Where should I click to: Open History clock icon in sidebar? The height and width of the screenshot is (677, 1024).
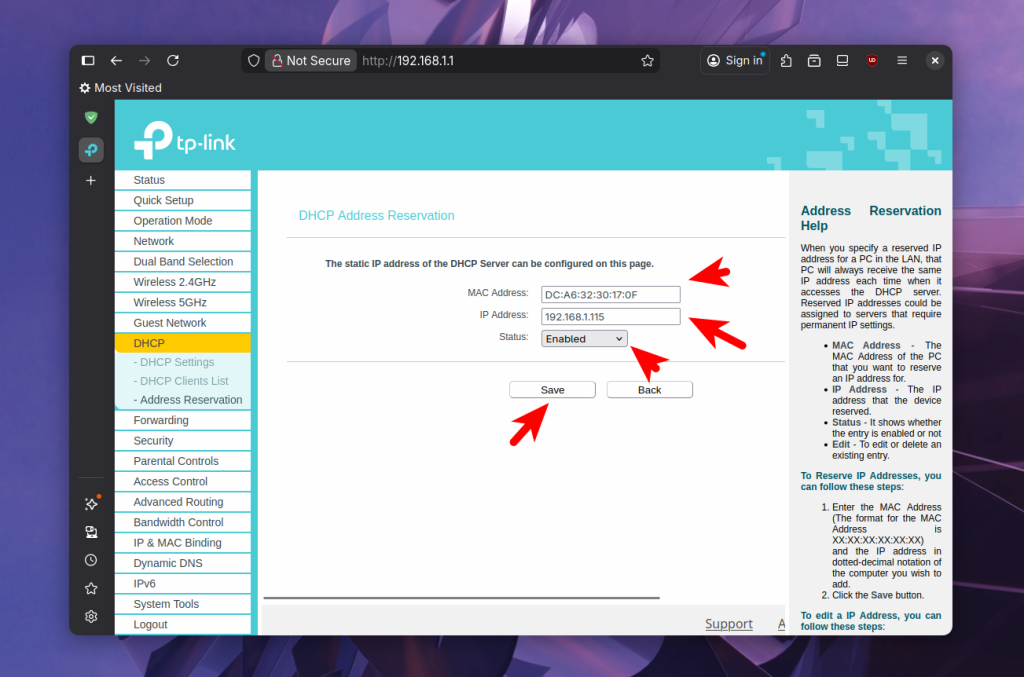(91, 560)
